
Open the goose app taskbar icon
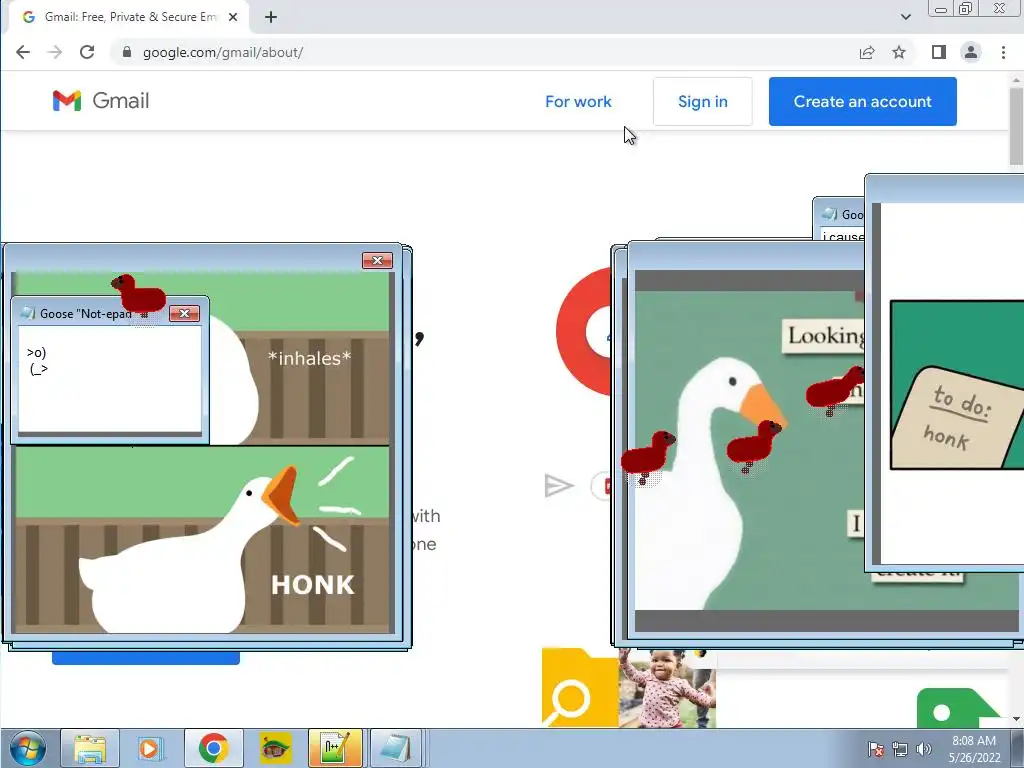[x=275, y=748]
